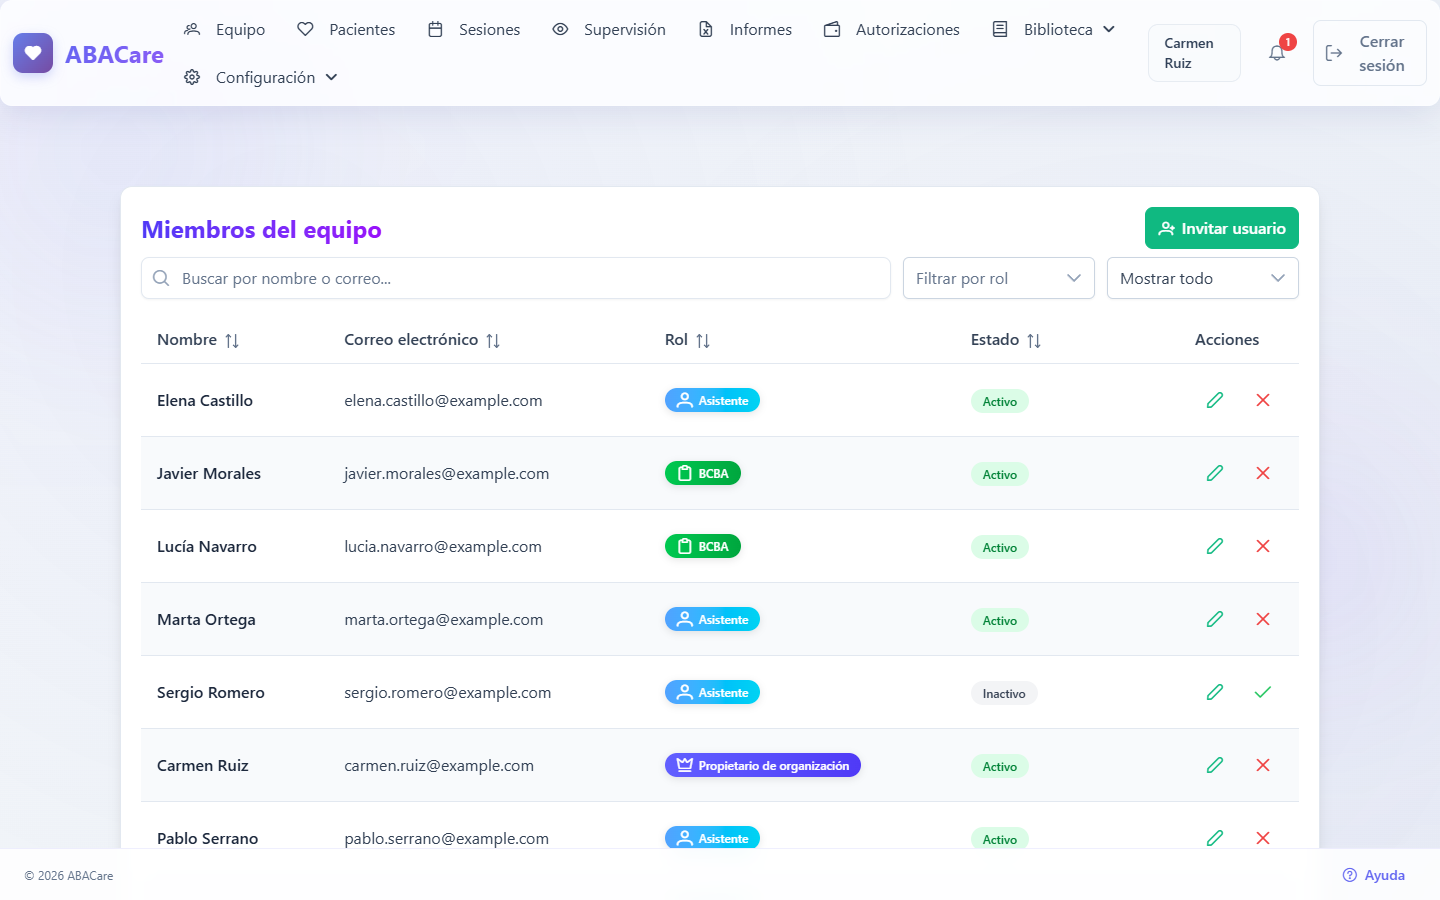Image resolution: width=1440 pixels, height=900 pixels.
Task: Deactivate Lucía Navarro with red X
Action: point(1263,546)
